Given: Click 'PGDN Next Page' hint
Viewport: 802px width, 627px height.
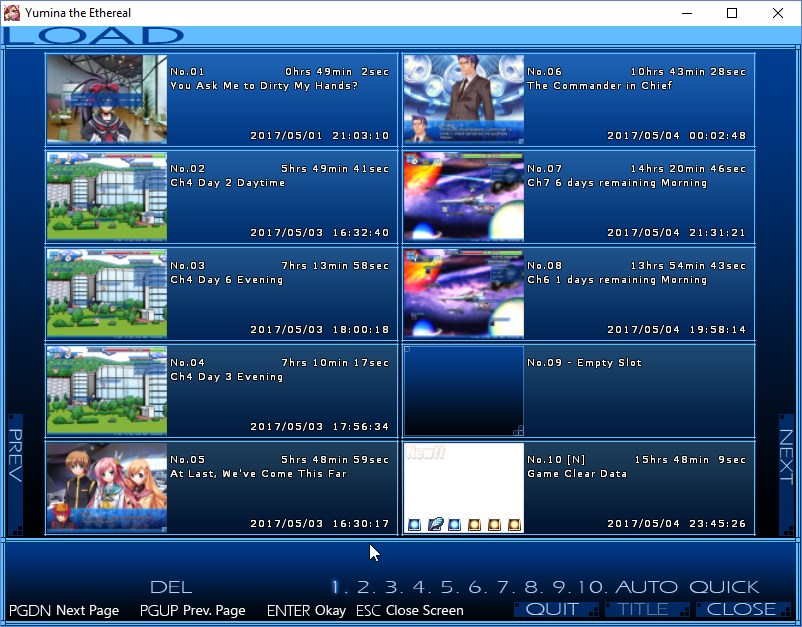Looking at the screenshot, I should tap(64, 610).
